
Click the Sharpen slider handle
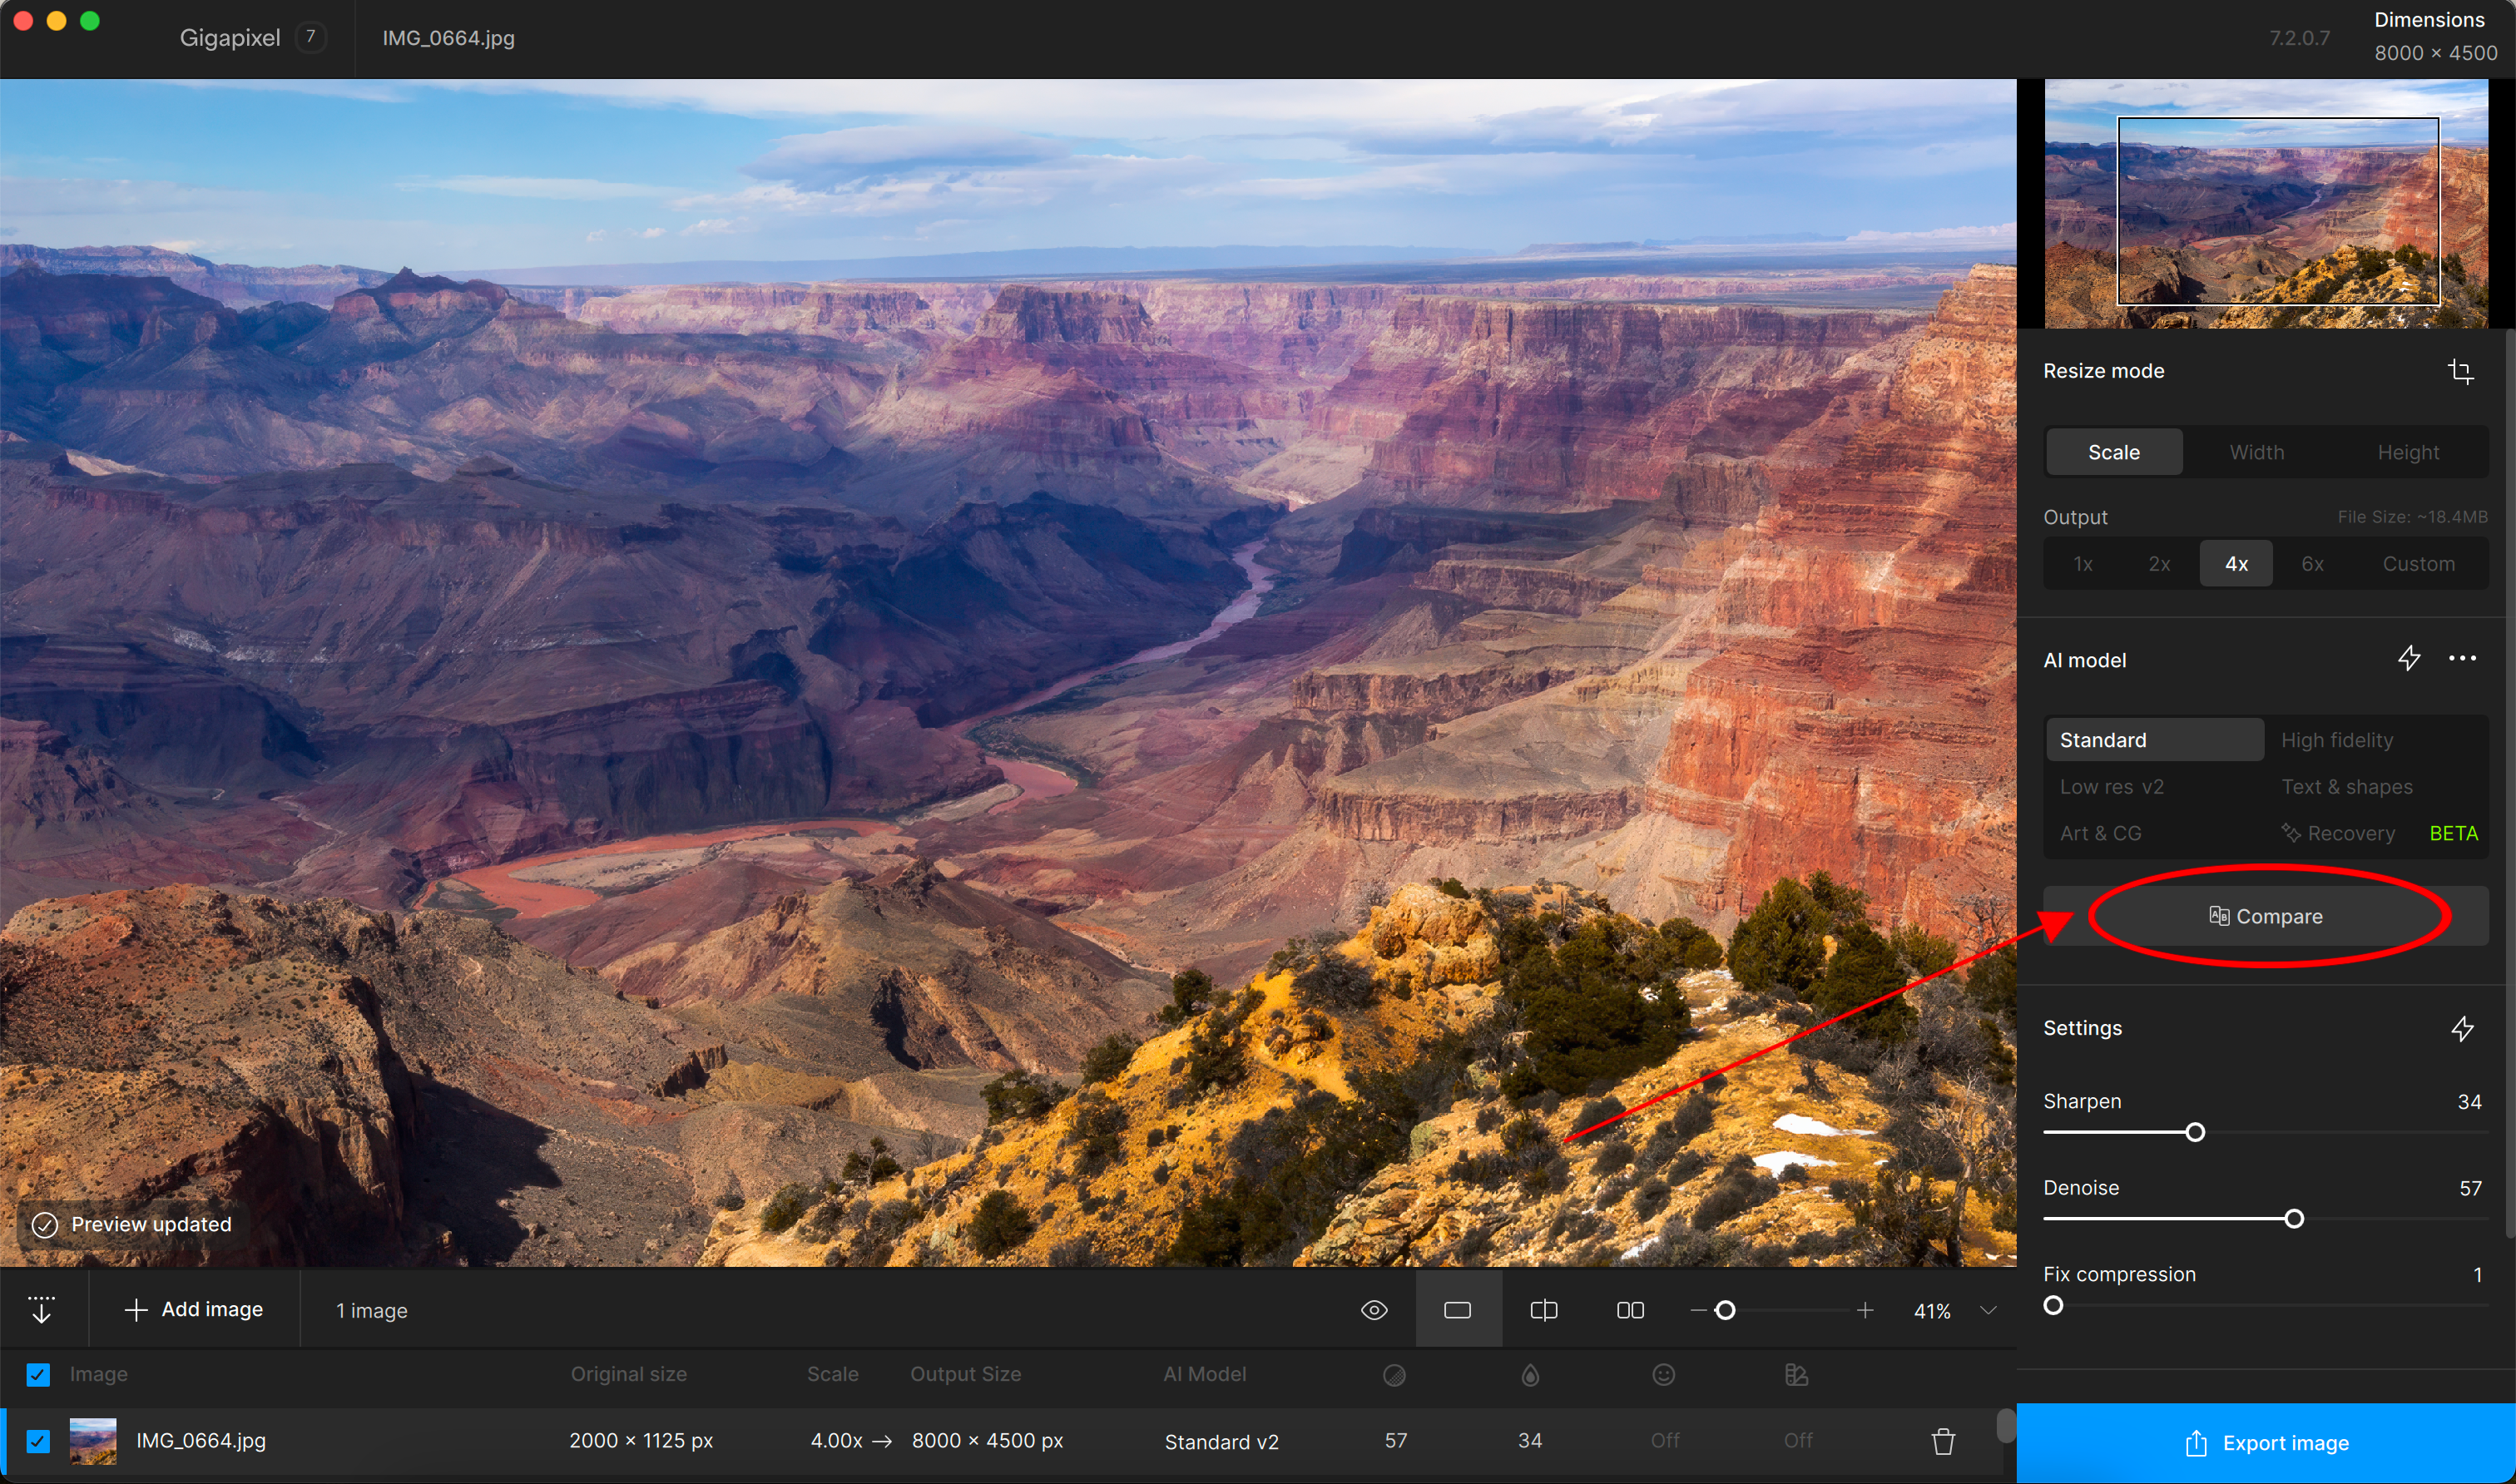(2195, 1132)
